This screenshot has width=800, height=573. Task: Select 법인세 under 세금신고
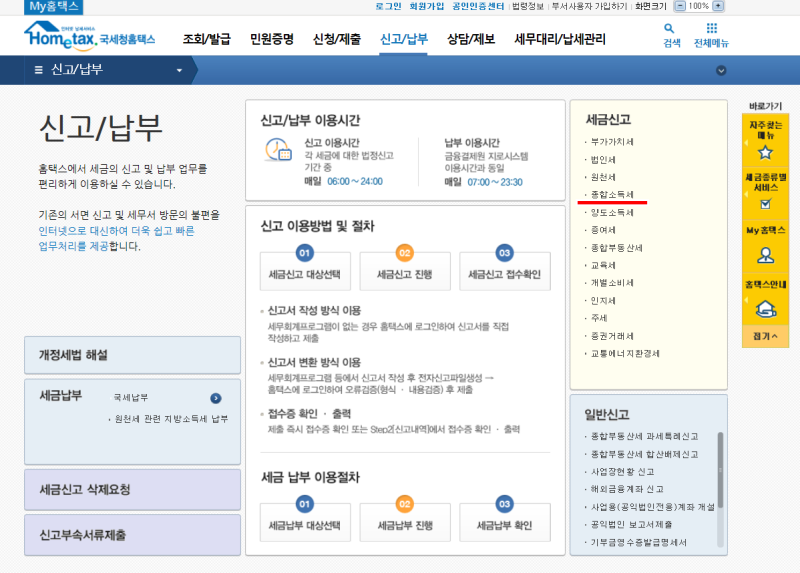pos(603,160)
